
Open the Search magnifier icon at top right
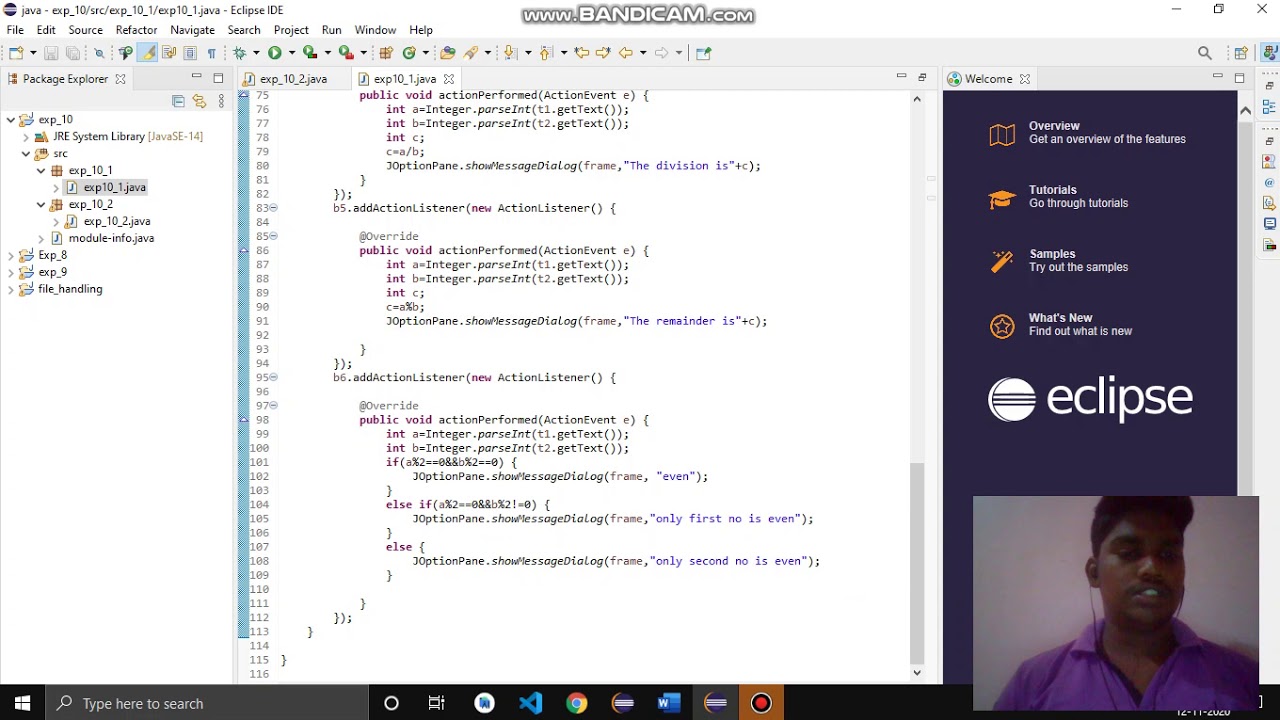(1205, 53)
